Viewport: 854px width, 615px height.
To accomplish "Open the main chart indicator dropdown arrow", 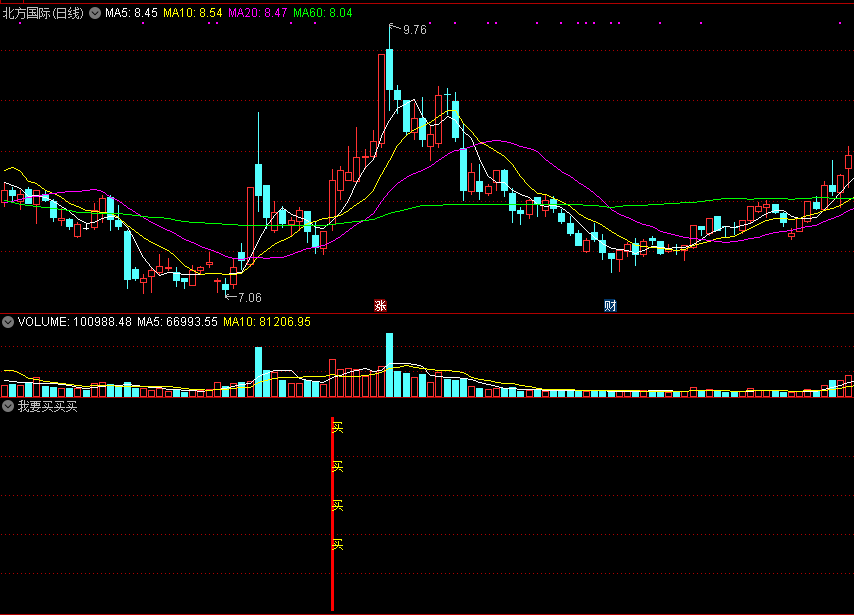I will point(95,13).
